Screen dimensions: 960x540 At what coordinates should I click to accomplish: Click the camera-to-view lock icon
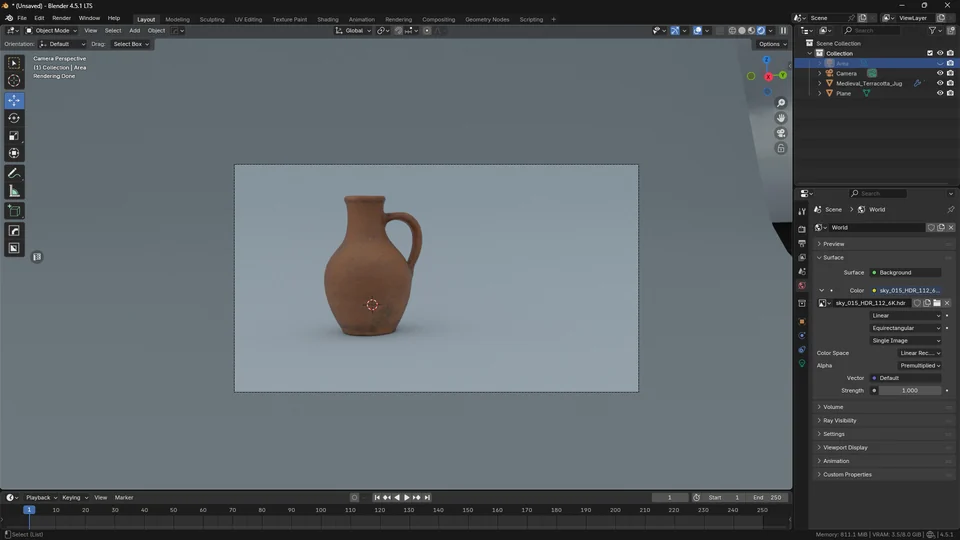(781, 148)
